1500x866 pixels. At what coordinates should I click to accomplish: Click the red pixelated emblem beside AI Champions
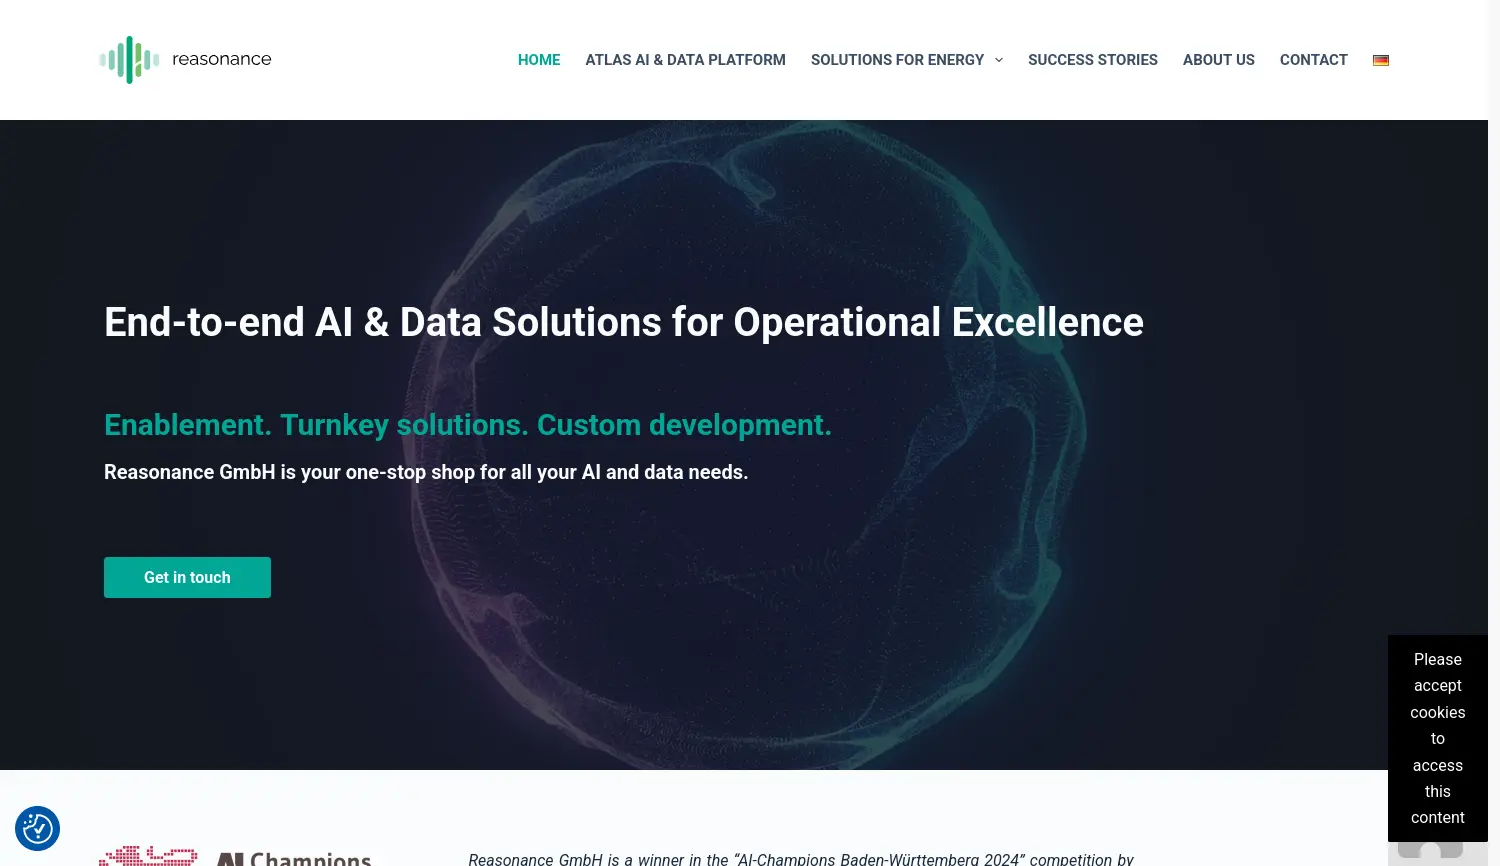coord(147,855)
